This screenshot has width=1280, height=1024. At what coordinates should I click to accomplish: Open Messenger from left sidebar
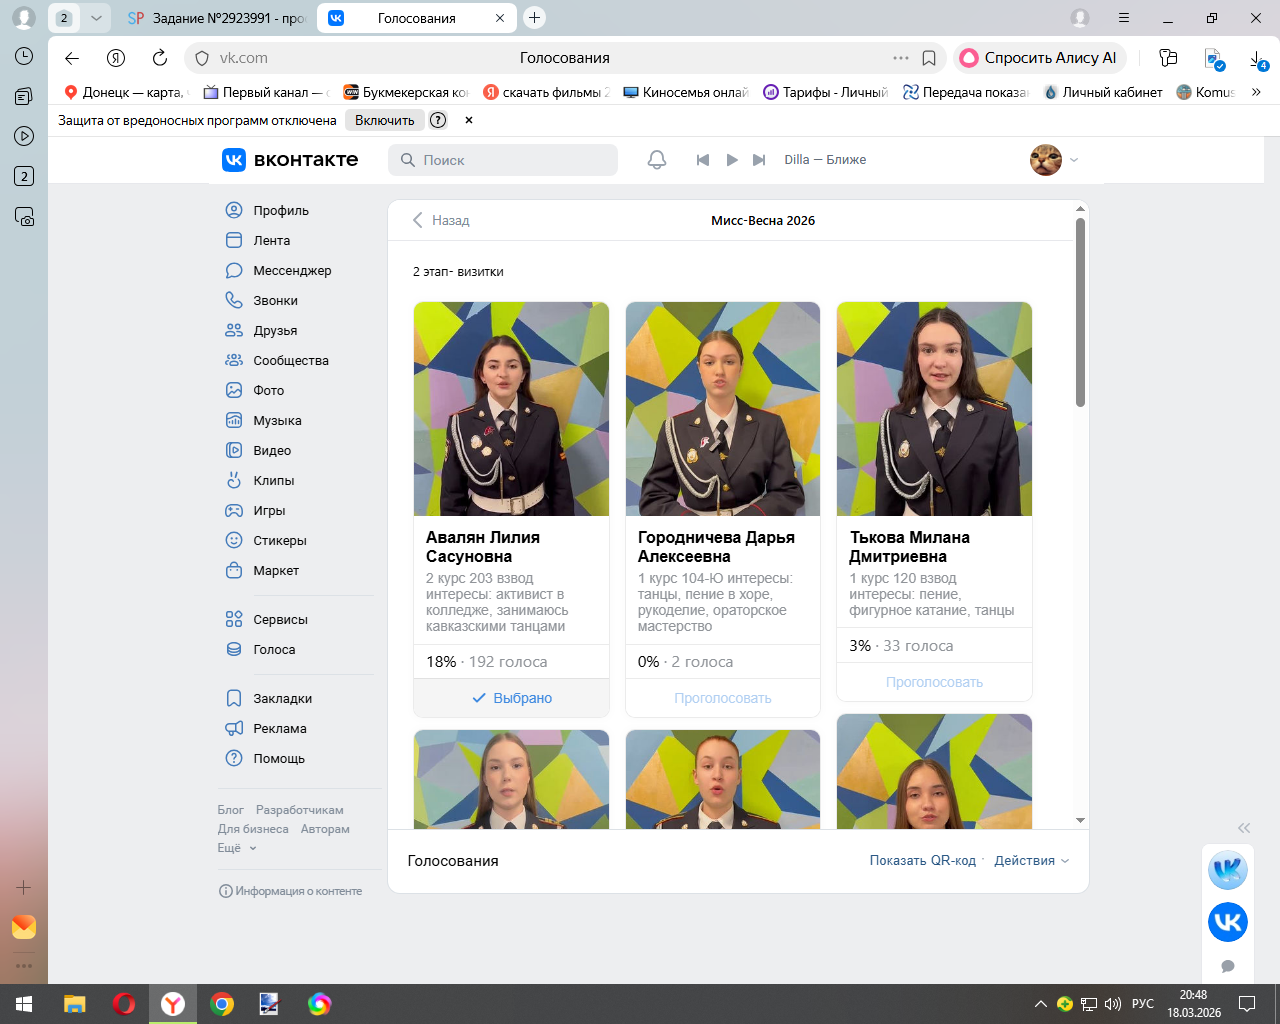coord(291,270)
